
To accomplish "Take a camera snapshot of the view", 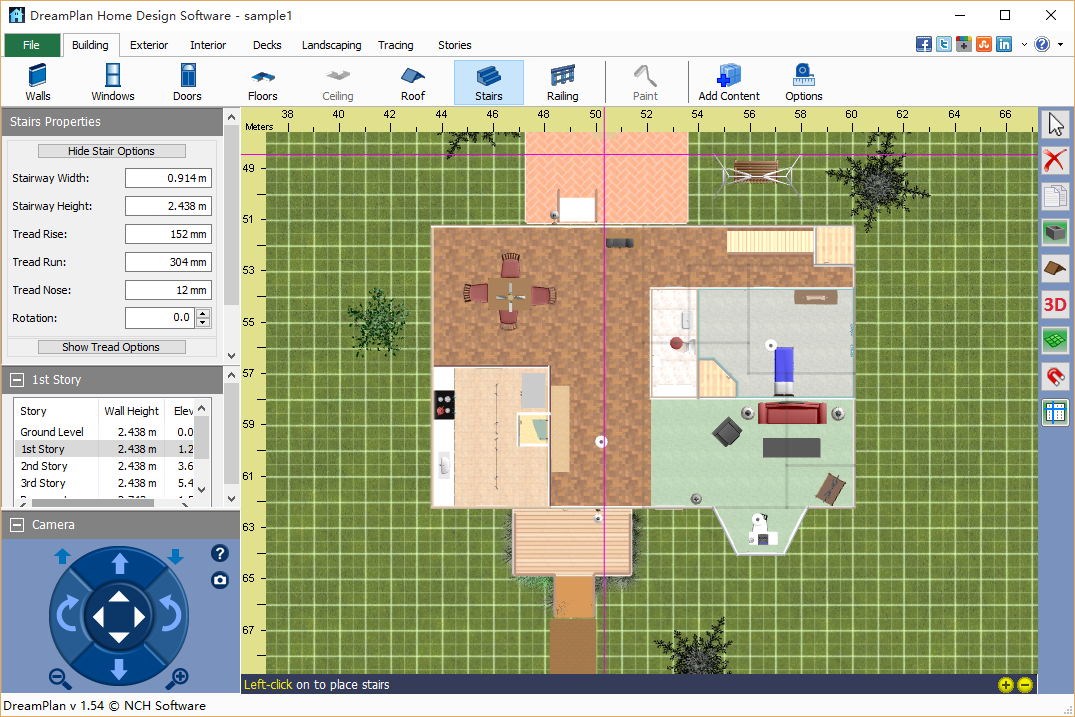I will coord(220,580).
